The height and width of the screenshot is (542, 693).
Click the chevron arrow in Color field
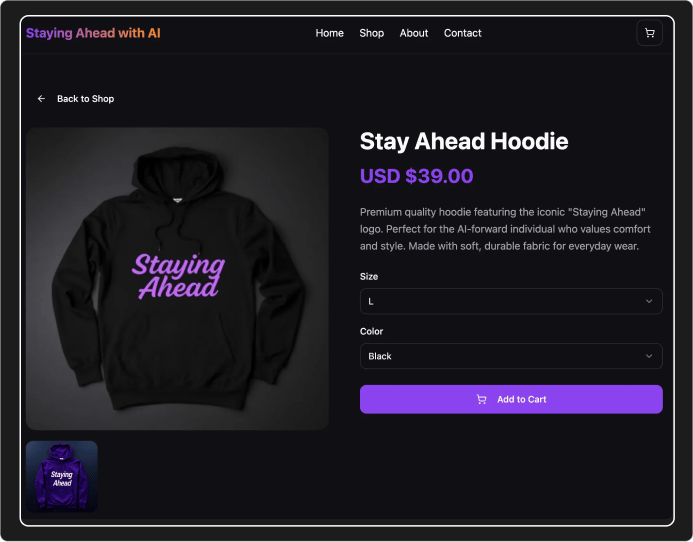point(649,356)
